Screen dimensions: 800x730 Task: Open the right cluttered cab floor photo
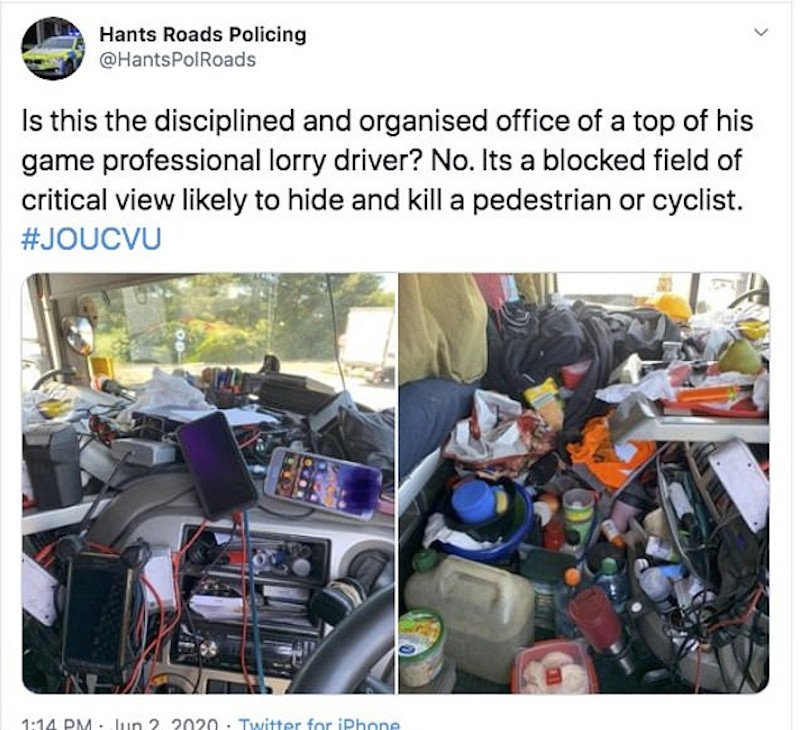click(584, 483)
